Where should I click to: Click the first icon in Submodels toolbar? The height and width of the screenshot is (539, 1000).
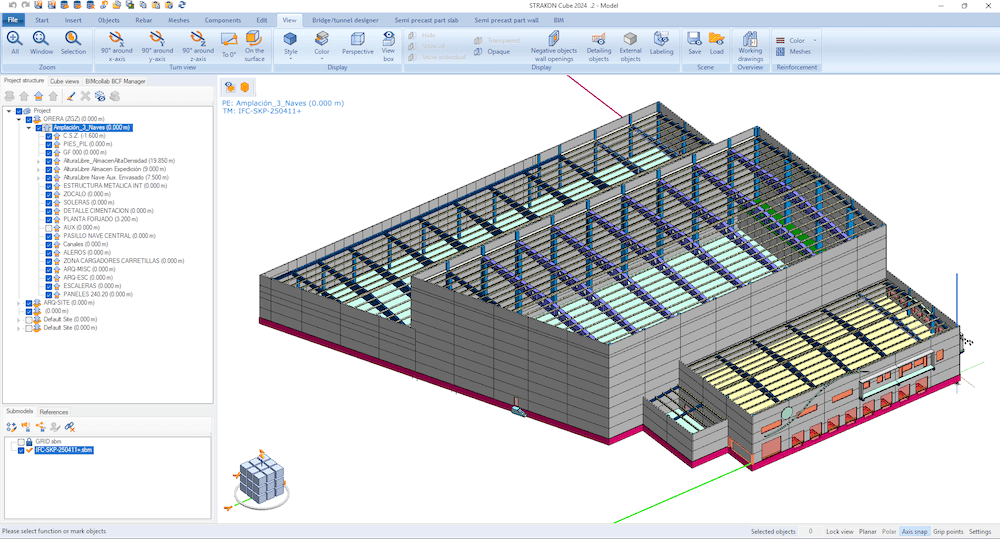(11, 427)
